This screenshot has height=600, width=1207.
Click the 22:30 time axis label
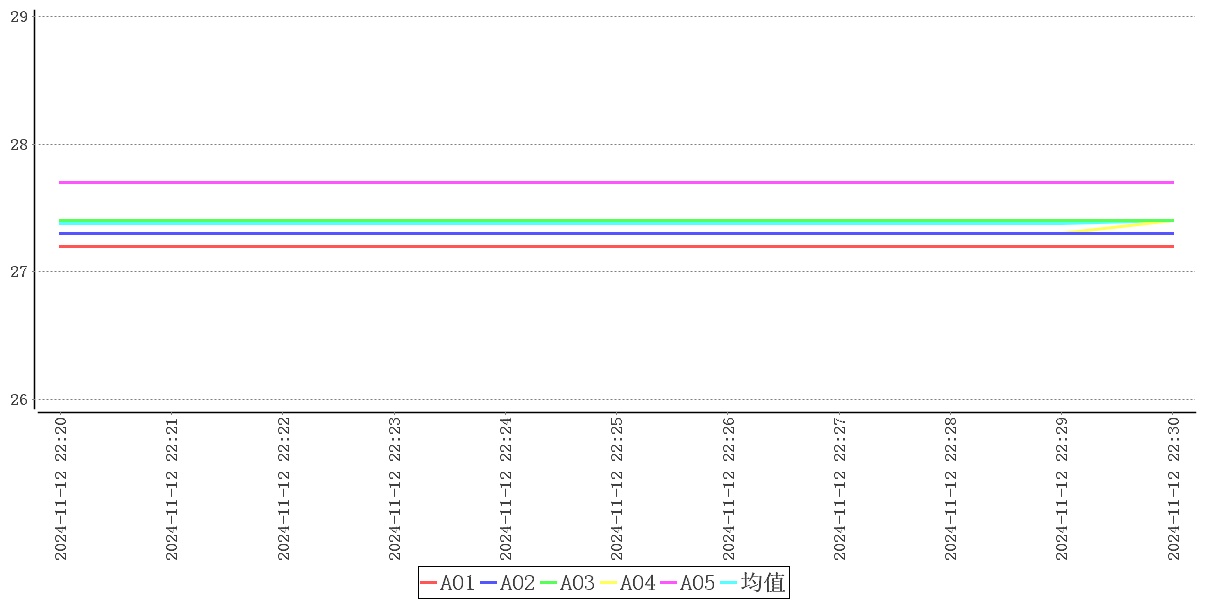coord(1173,488)
